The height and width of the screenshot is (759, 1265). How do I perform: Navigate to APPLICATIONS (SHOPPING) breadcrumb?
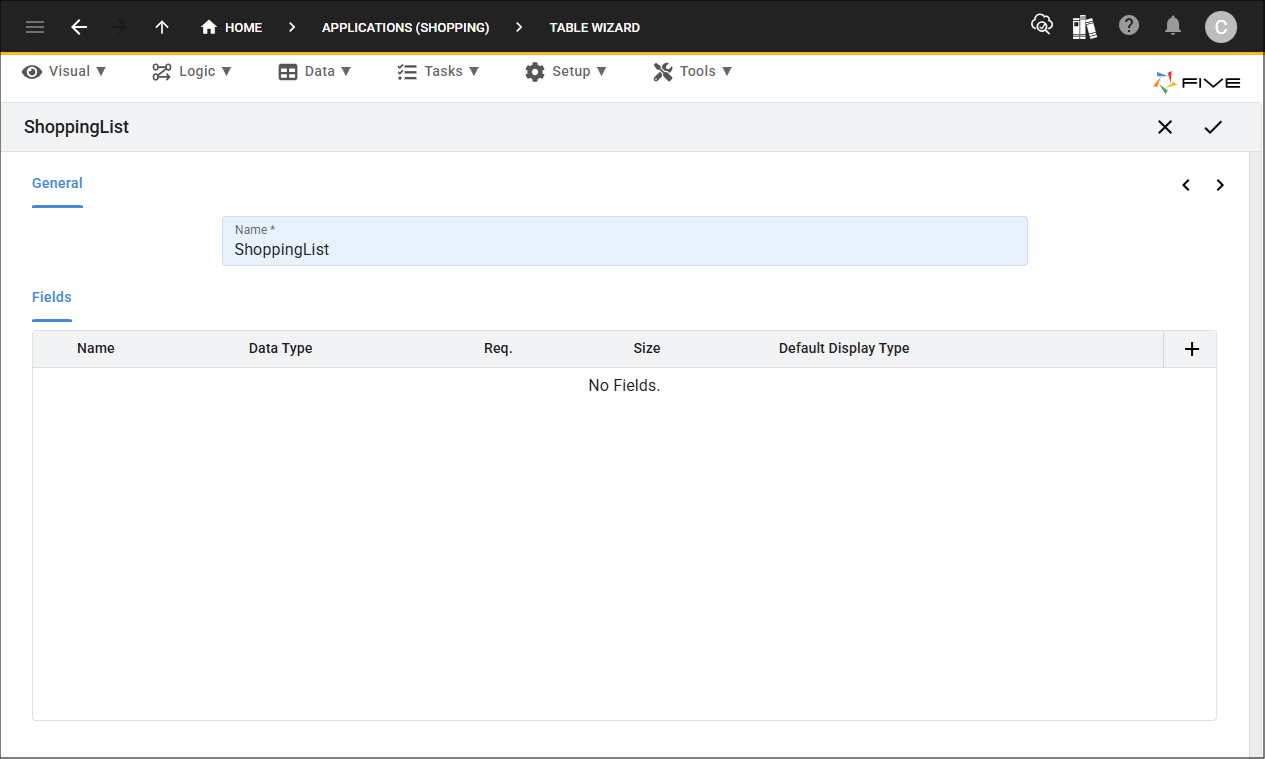[405, 27]
